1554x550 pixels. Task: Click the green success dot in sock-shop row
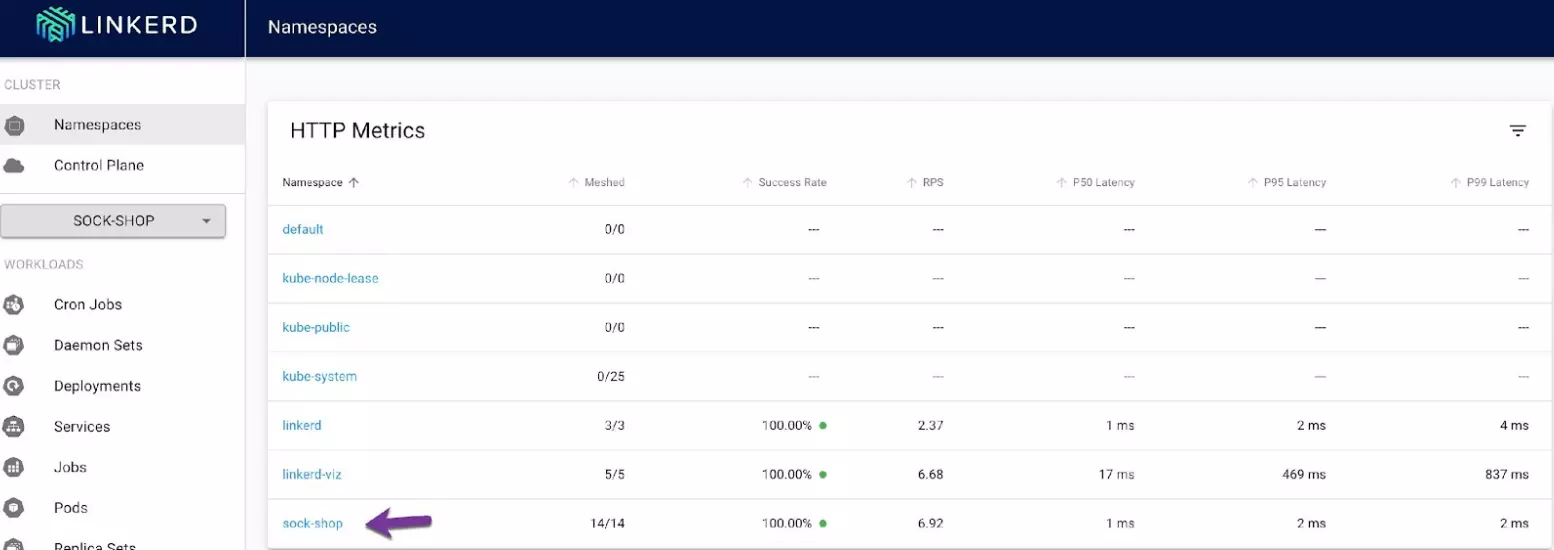823,523
